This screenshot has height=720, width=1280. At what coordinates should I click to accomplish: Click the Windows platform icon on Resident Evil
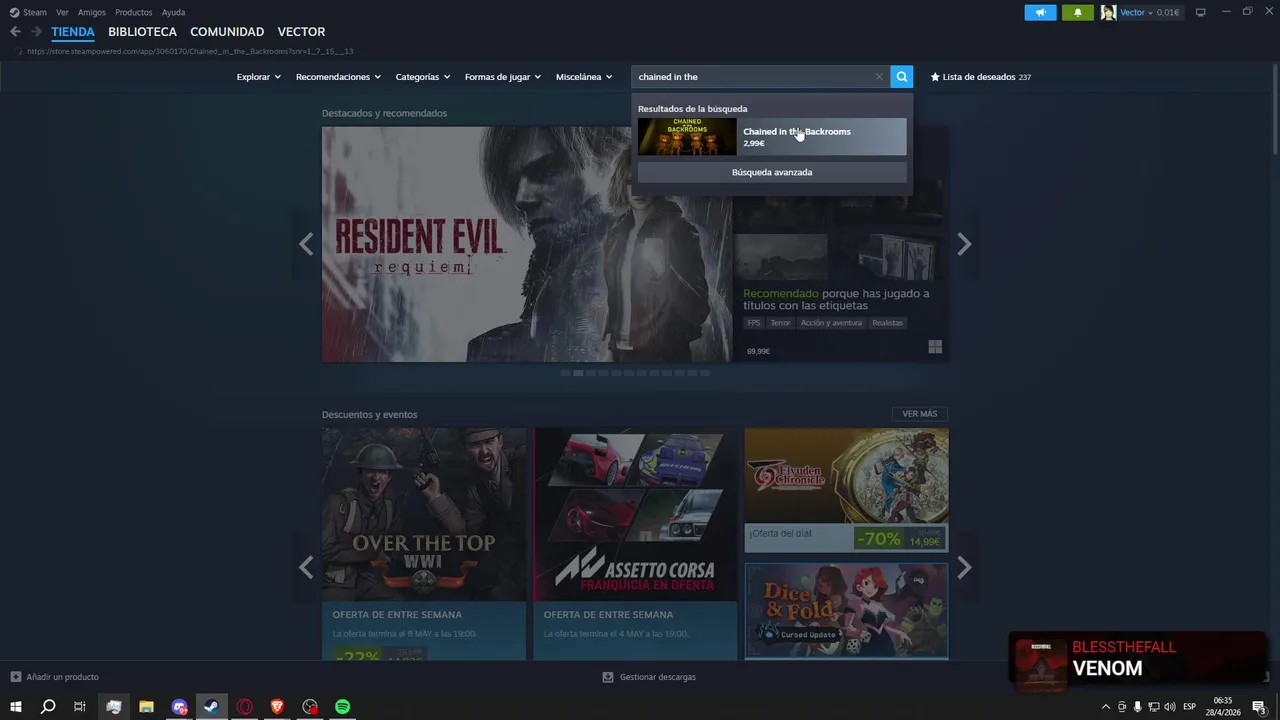click(x=935, y=347)
